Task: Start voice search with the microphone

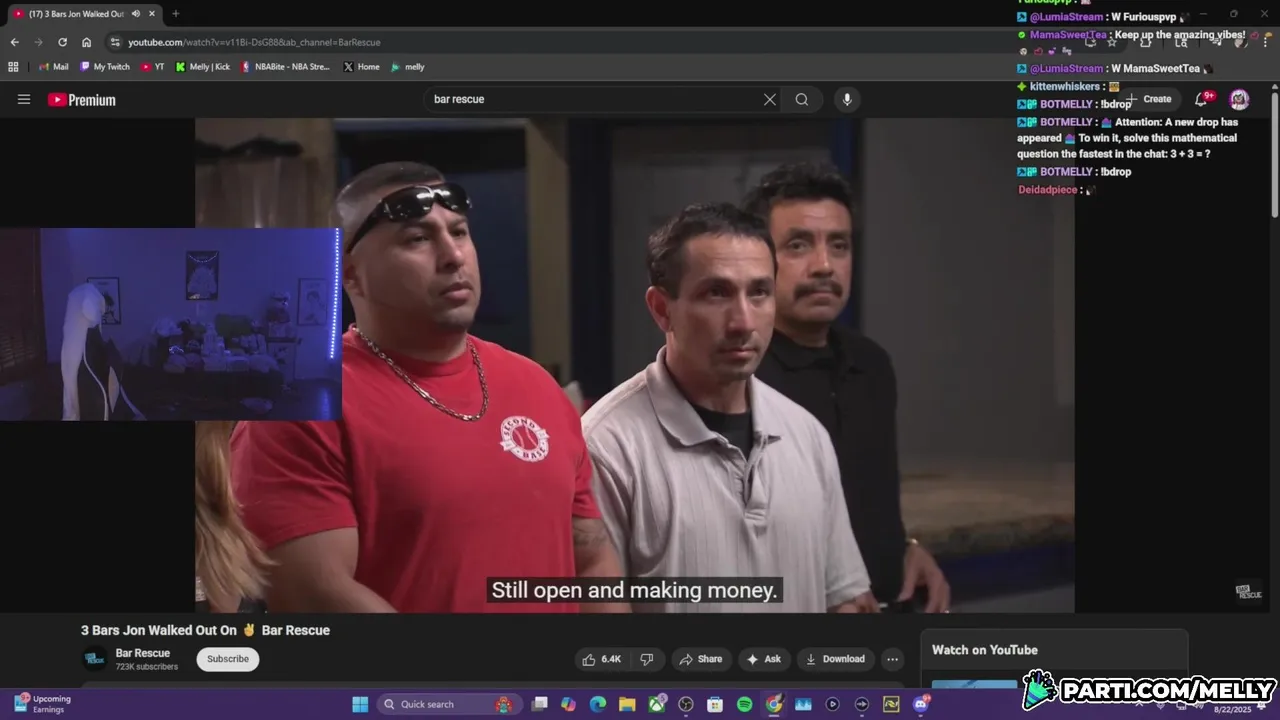Action: 847,99
